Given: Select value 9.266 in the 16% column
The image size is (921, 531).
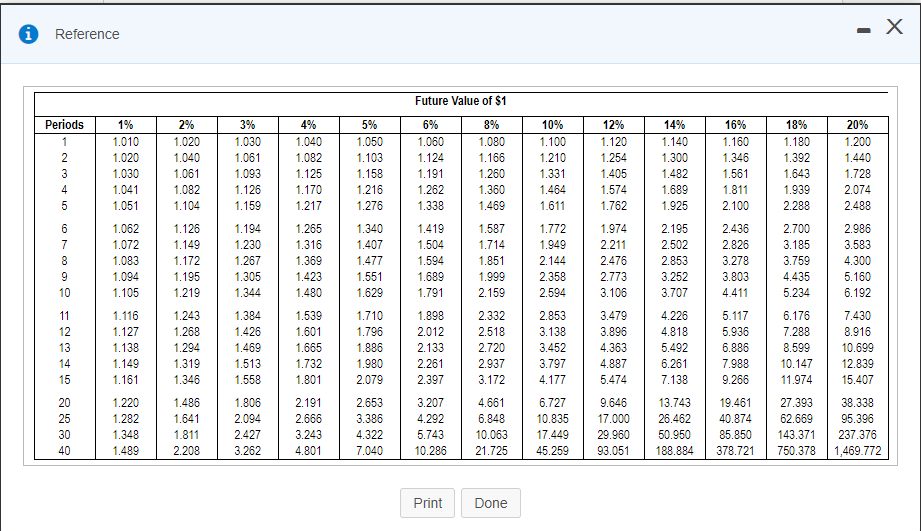Looking at the screenshot, I should [x=735, y=380].
